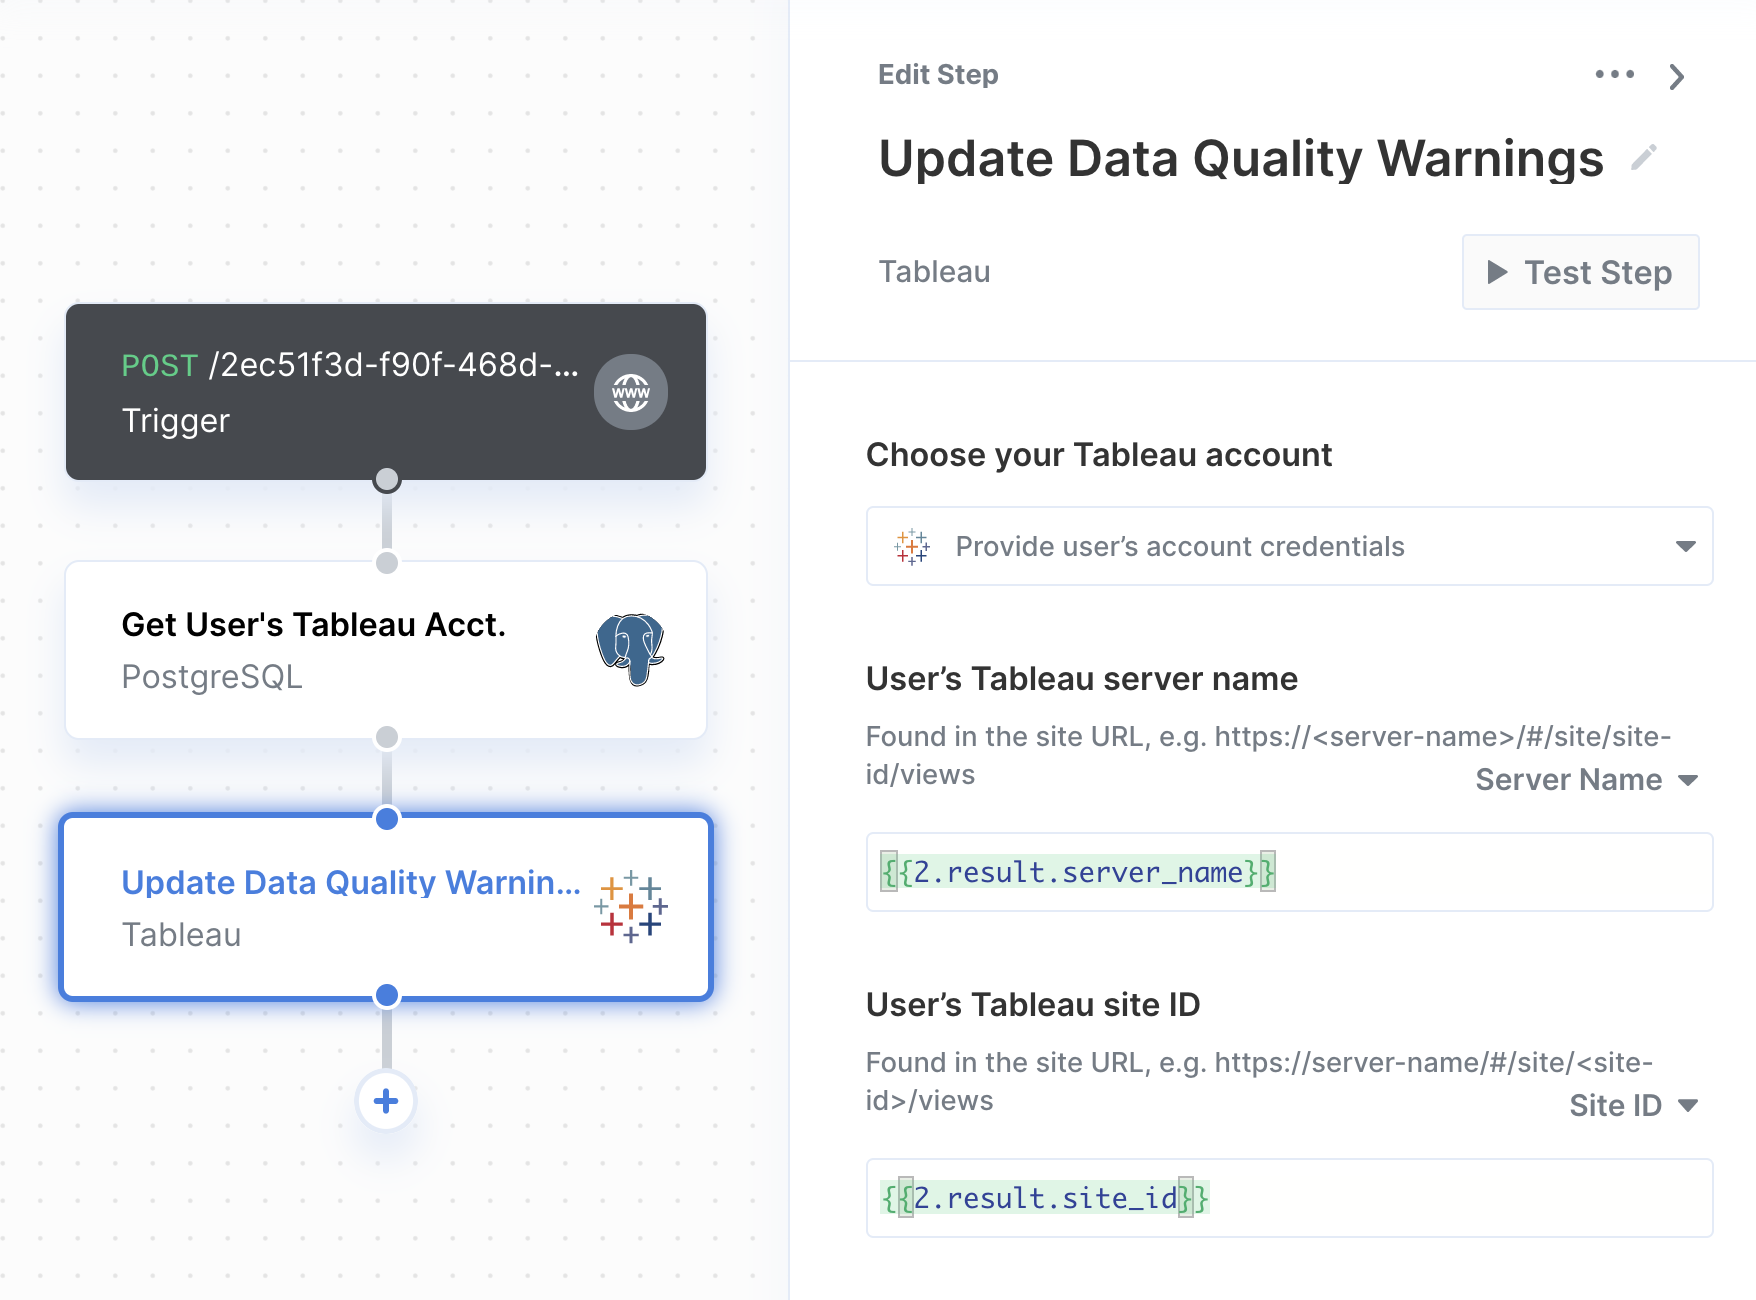
Task: Edit step title with pencil icon
Action: tap(1644, 158)
